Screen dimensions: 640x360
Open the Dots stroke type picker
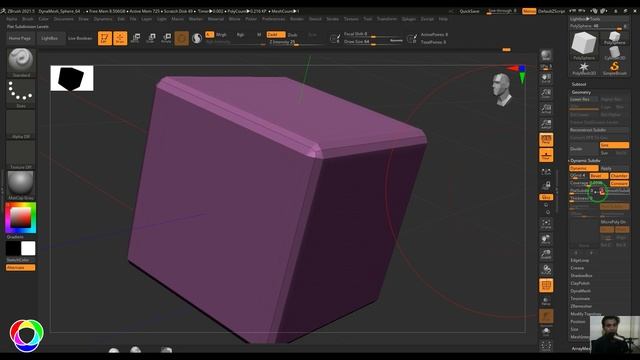(20, 92)
